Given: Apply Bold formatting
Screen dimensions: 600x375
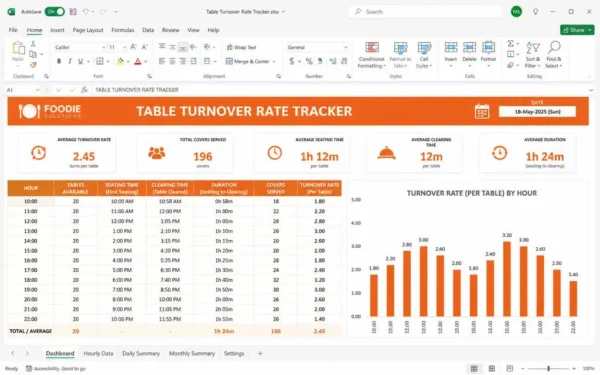Looking at the screenshot, I should pos(59,61).
